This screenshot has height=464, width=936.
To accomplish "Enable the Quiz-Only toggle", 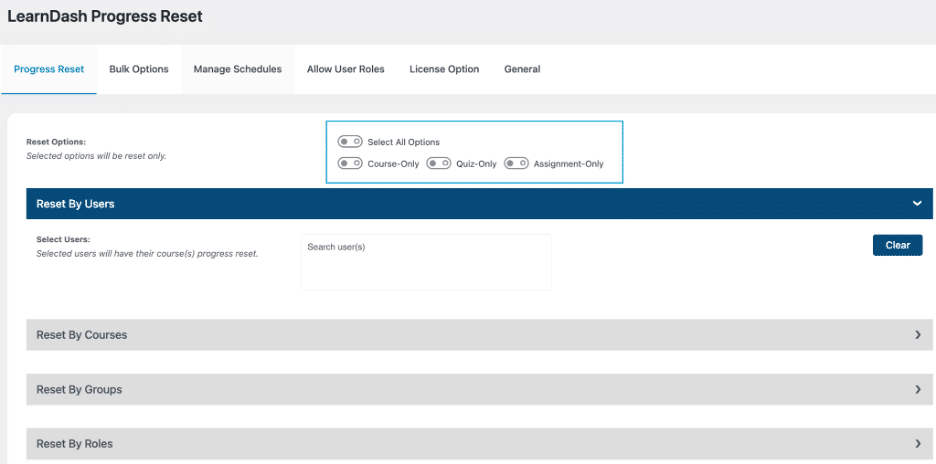I will (x=438, y=163).
